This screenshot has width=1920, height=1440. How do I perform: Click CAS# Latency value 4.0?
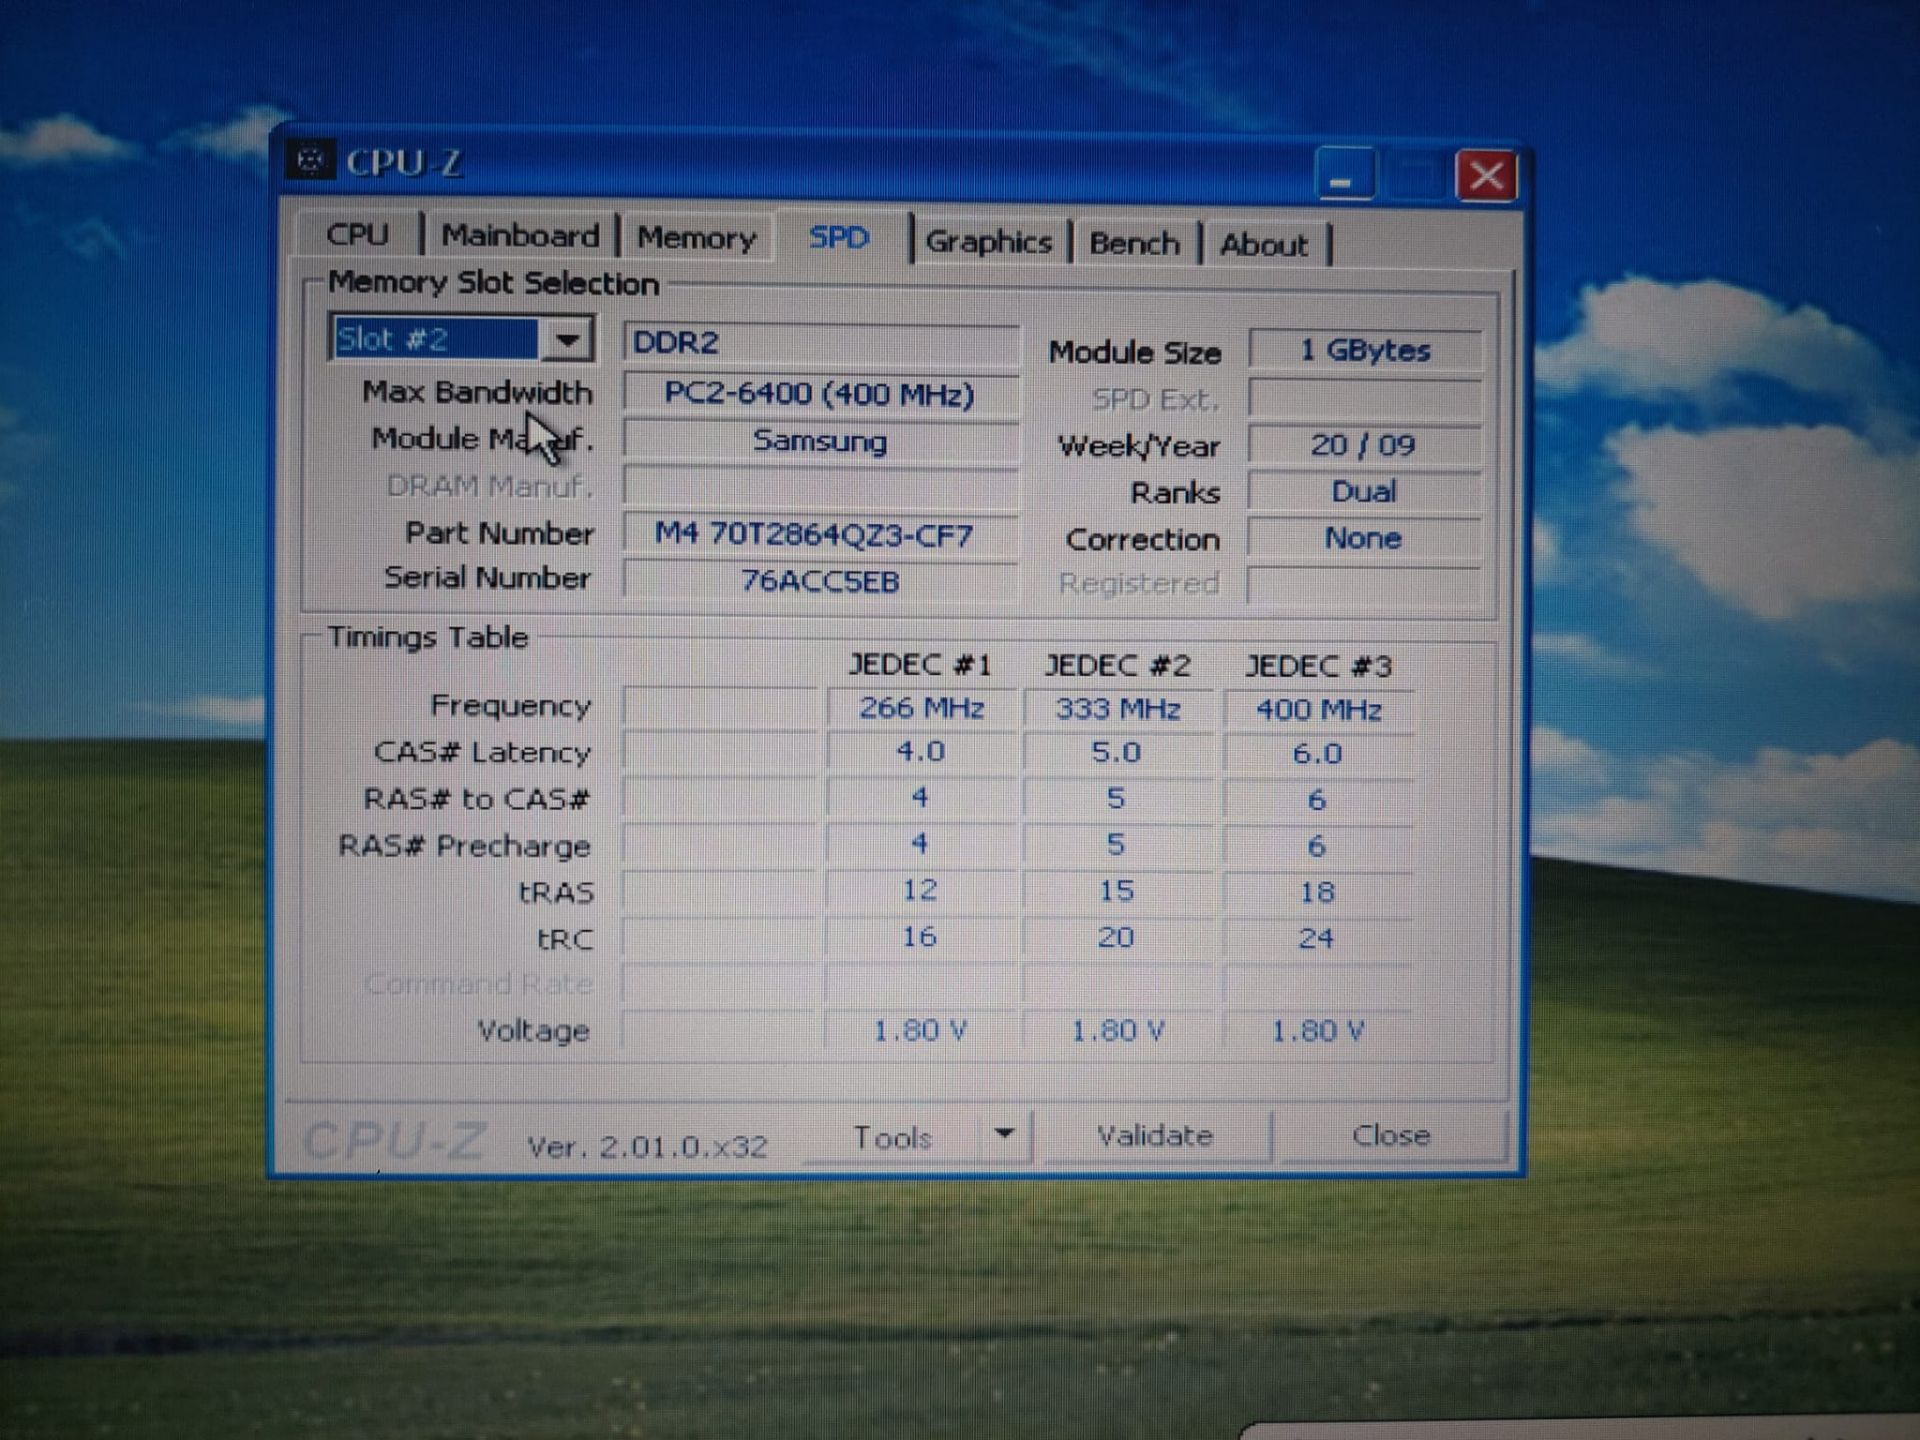point(921,751)
